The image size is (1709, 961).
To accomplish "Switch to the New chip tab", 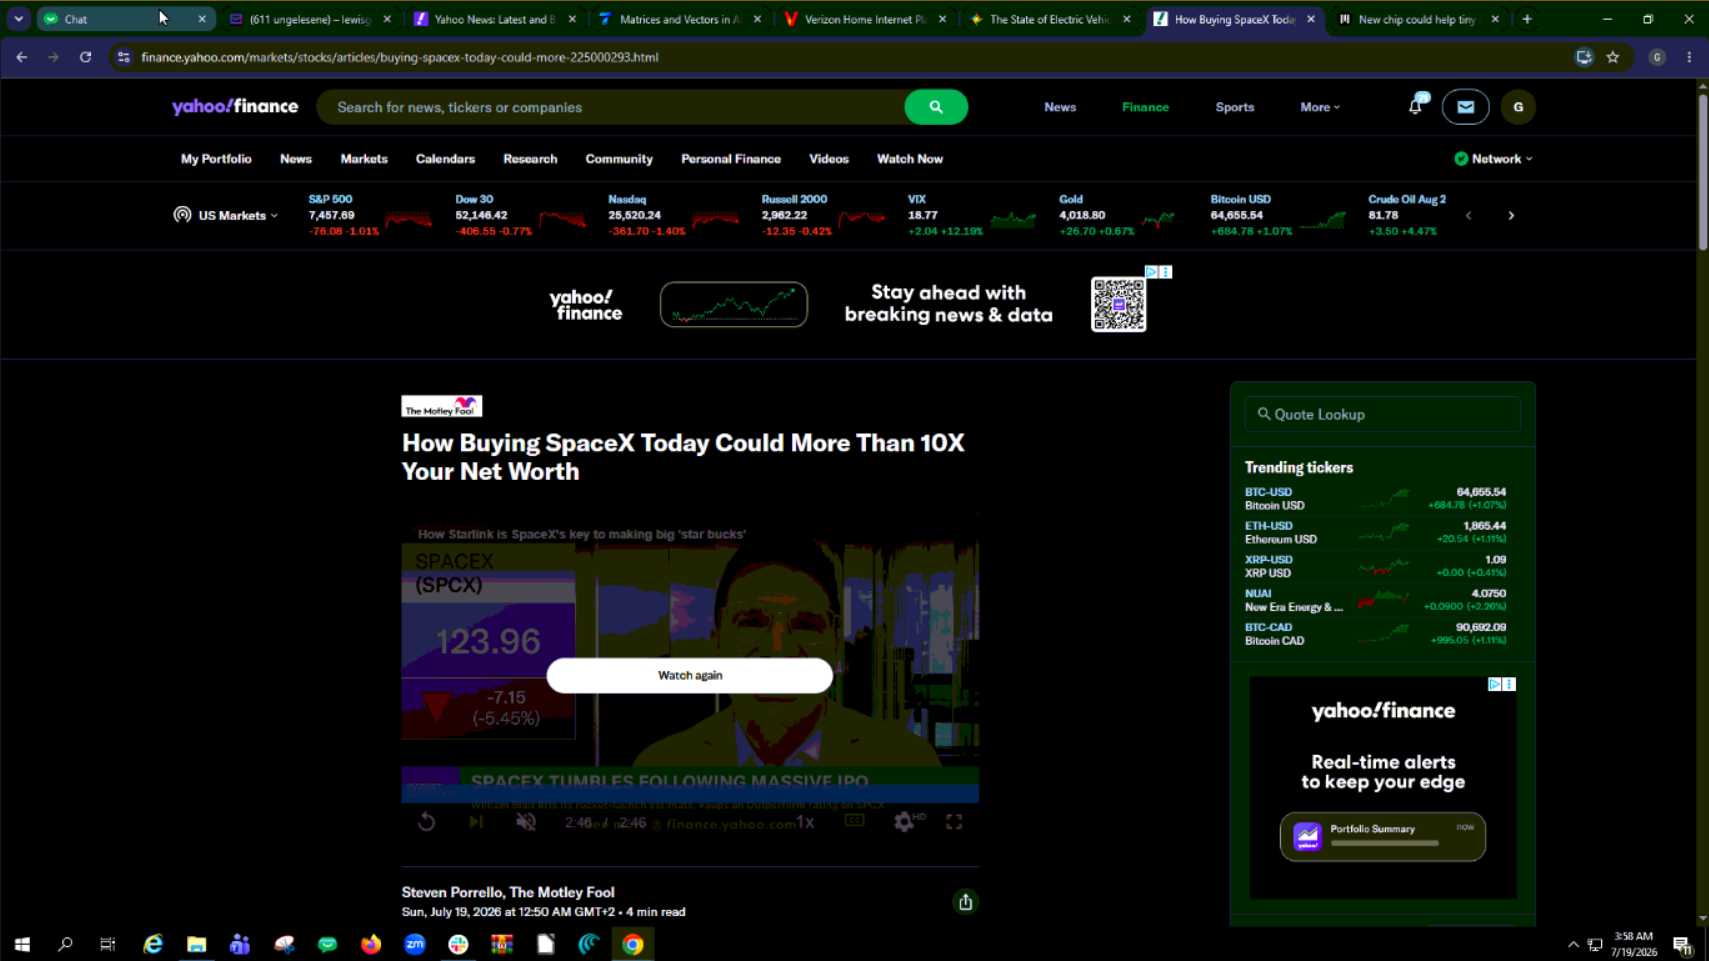I will coord(1418,19).
